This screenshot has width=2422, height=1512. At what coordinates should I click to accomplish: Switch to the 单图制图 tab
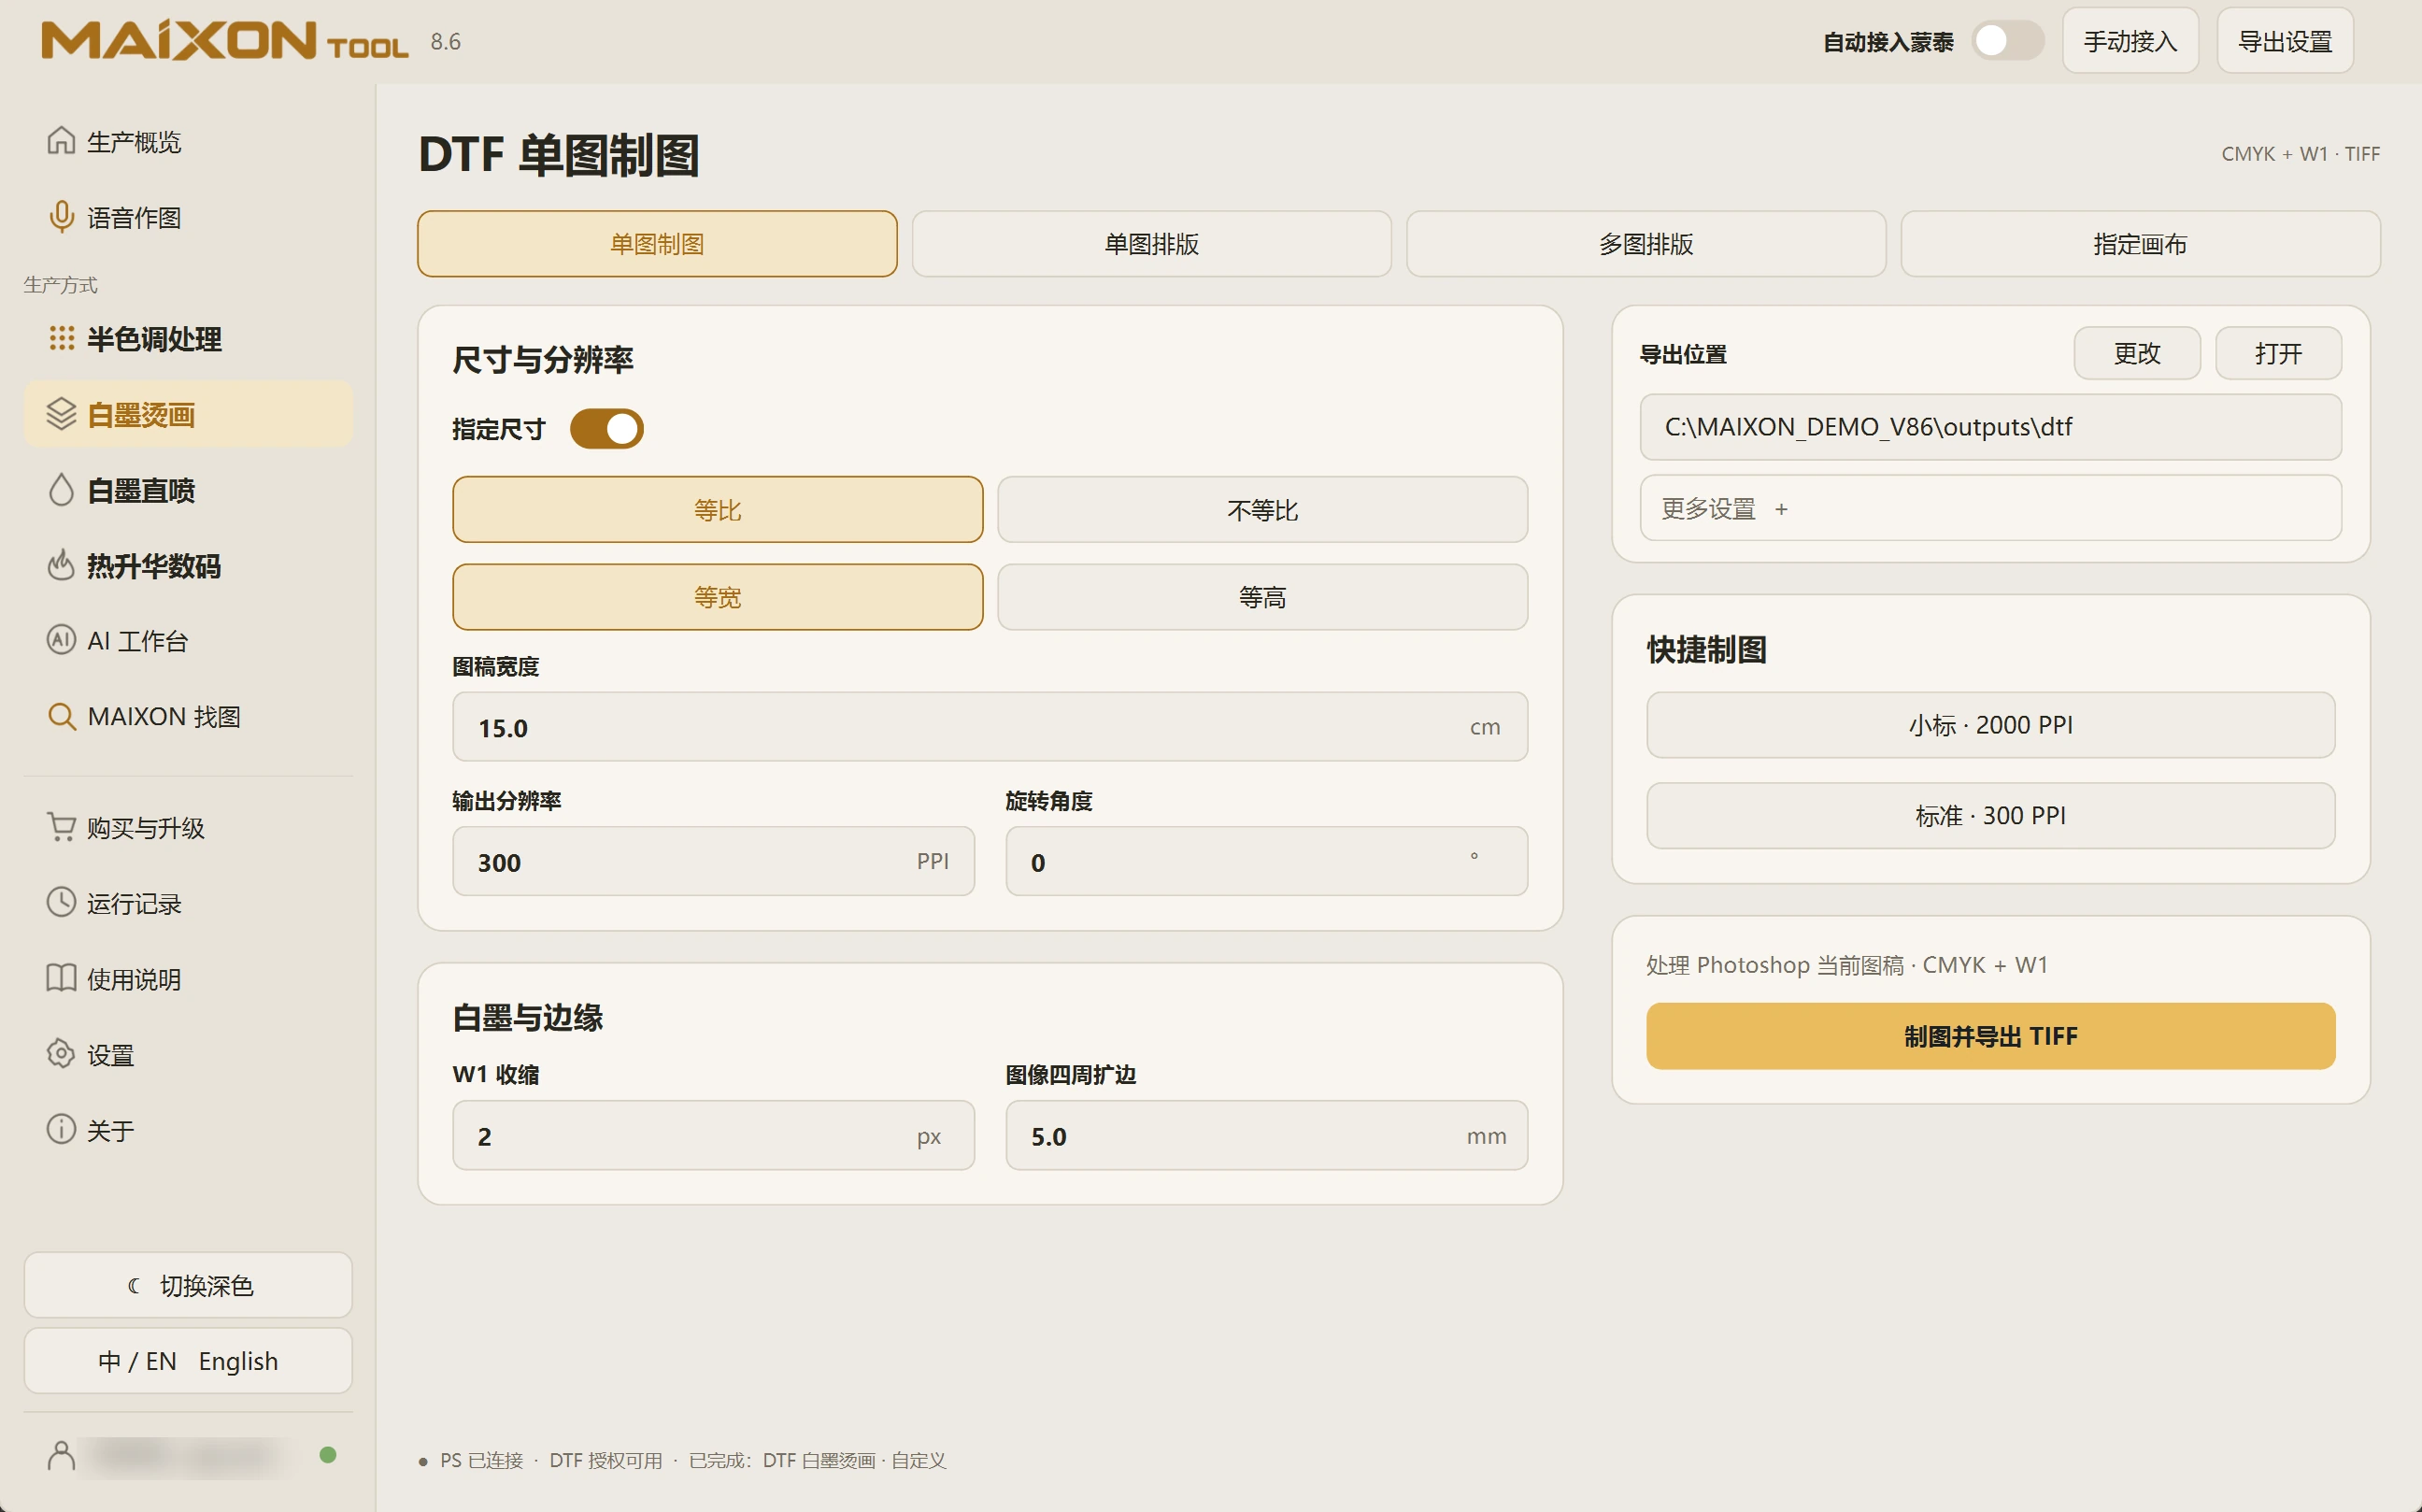tap(657, 244)
